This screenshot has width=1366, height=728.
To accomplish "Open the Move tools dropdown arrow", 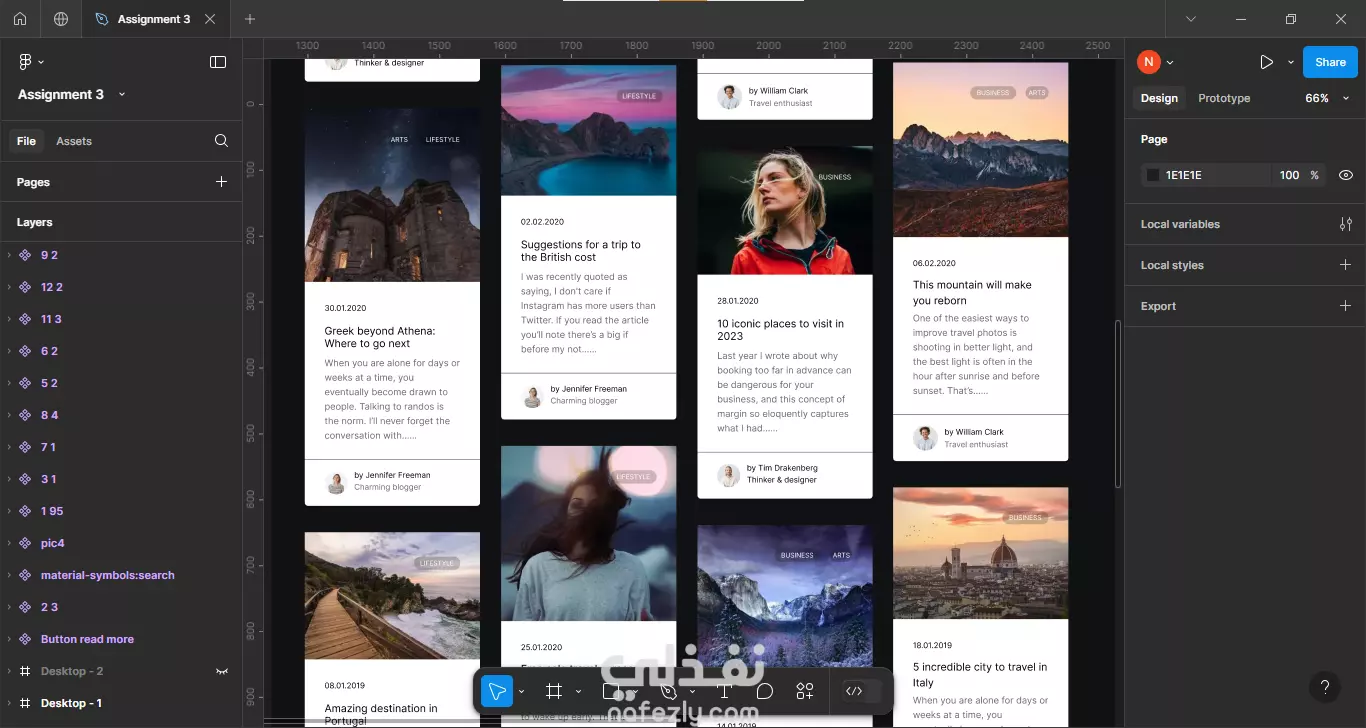I will click(521, 692).
